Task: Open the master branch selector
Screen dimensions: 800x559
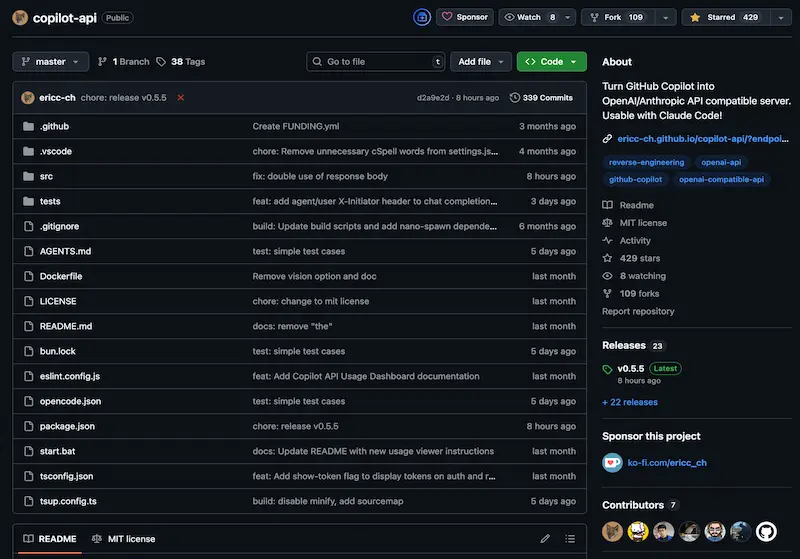Action: coord(51,62)
